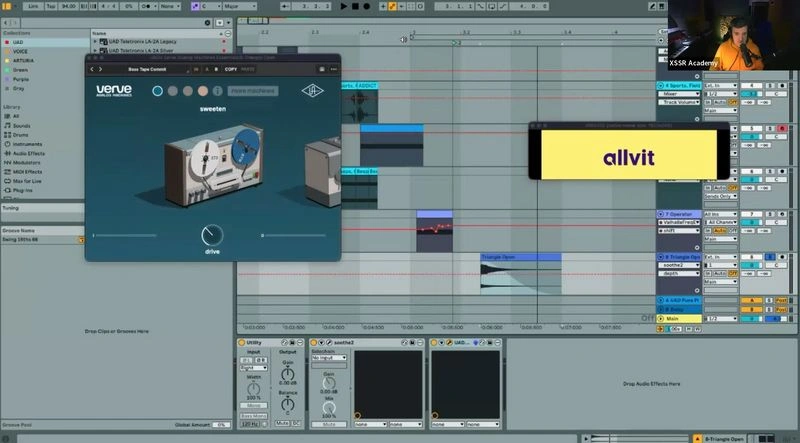
Task: Select the Drums category in browser
Action: 20,135
